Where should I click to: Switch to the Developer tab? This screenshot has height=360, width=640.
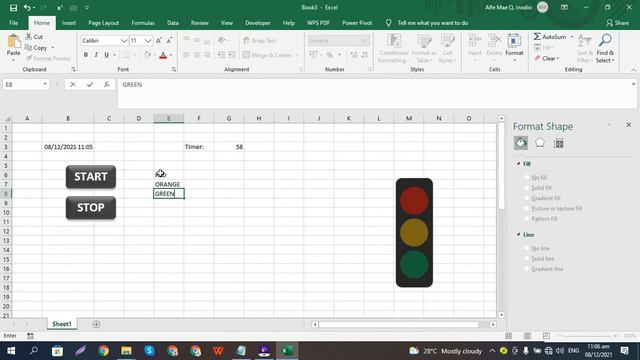(258, 23)
